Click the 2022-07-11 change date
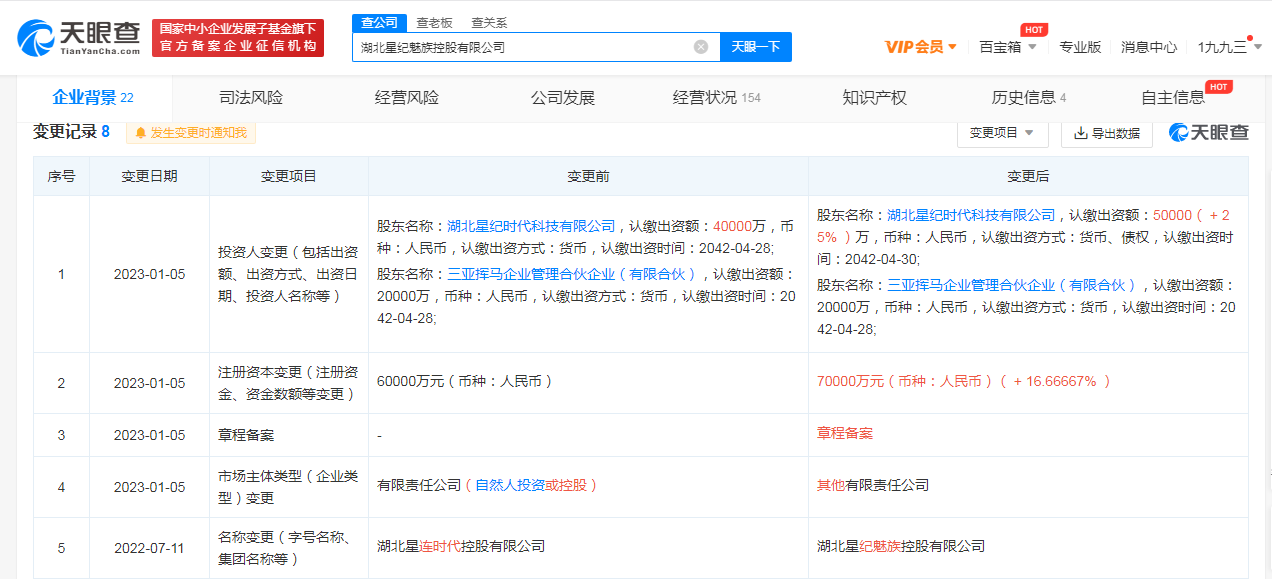This screenshot has width=1272, height=579. click(x=150, y=548)
